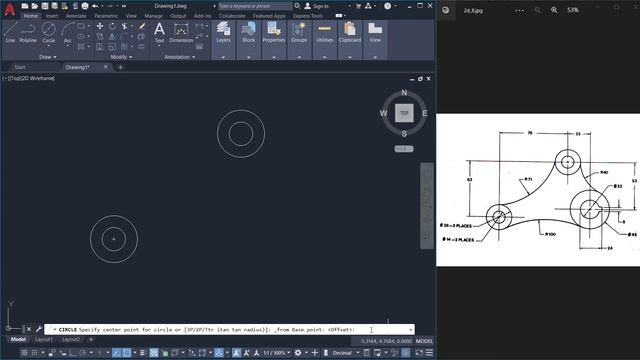Click the MODEL space button in status bar
The width and height of the screenshot is (640, 360).
pyautogui.click(x=424, y=341)
